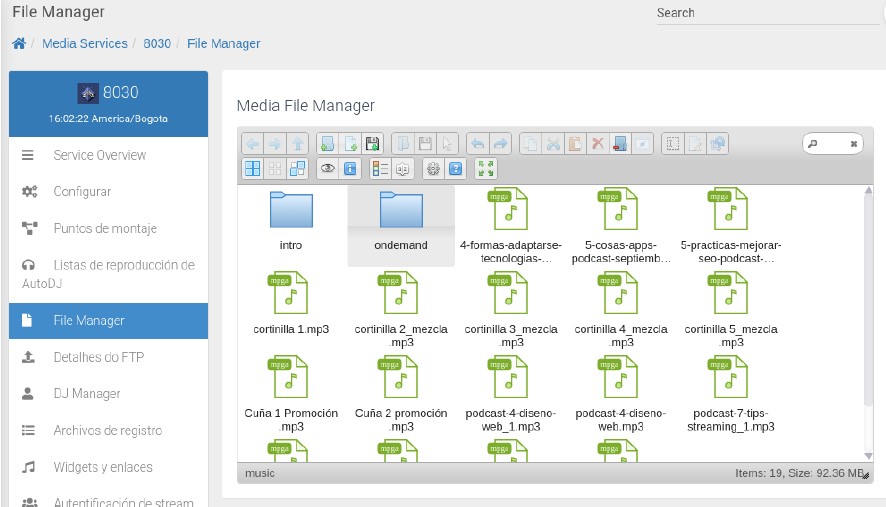Create a new folder from toolbar

click(327, 144)
